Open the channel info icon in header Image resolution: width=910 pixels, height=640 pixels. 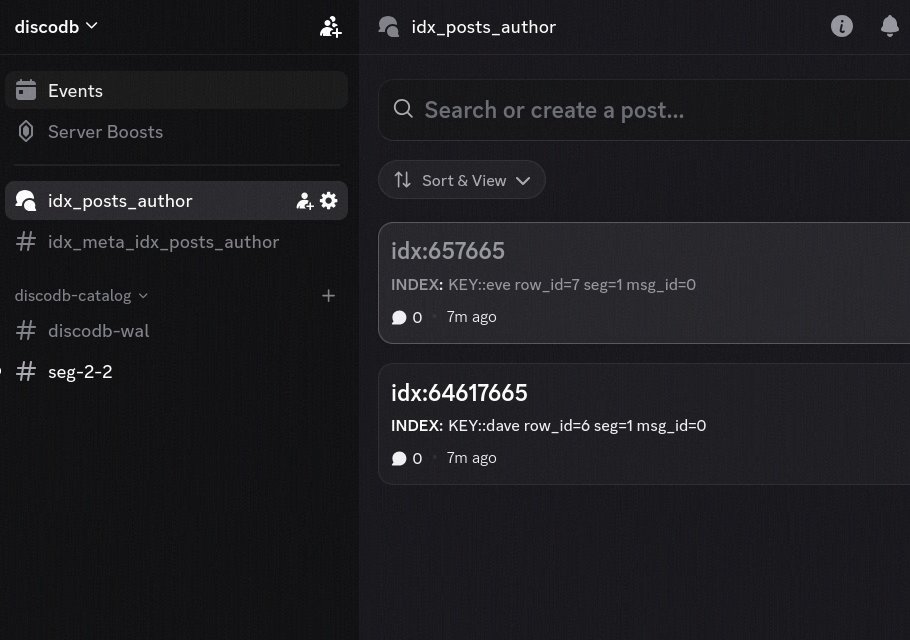click(x=842, y=26)
